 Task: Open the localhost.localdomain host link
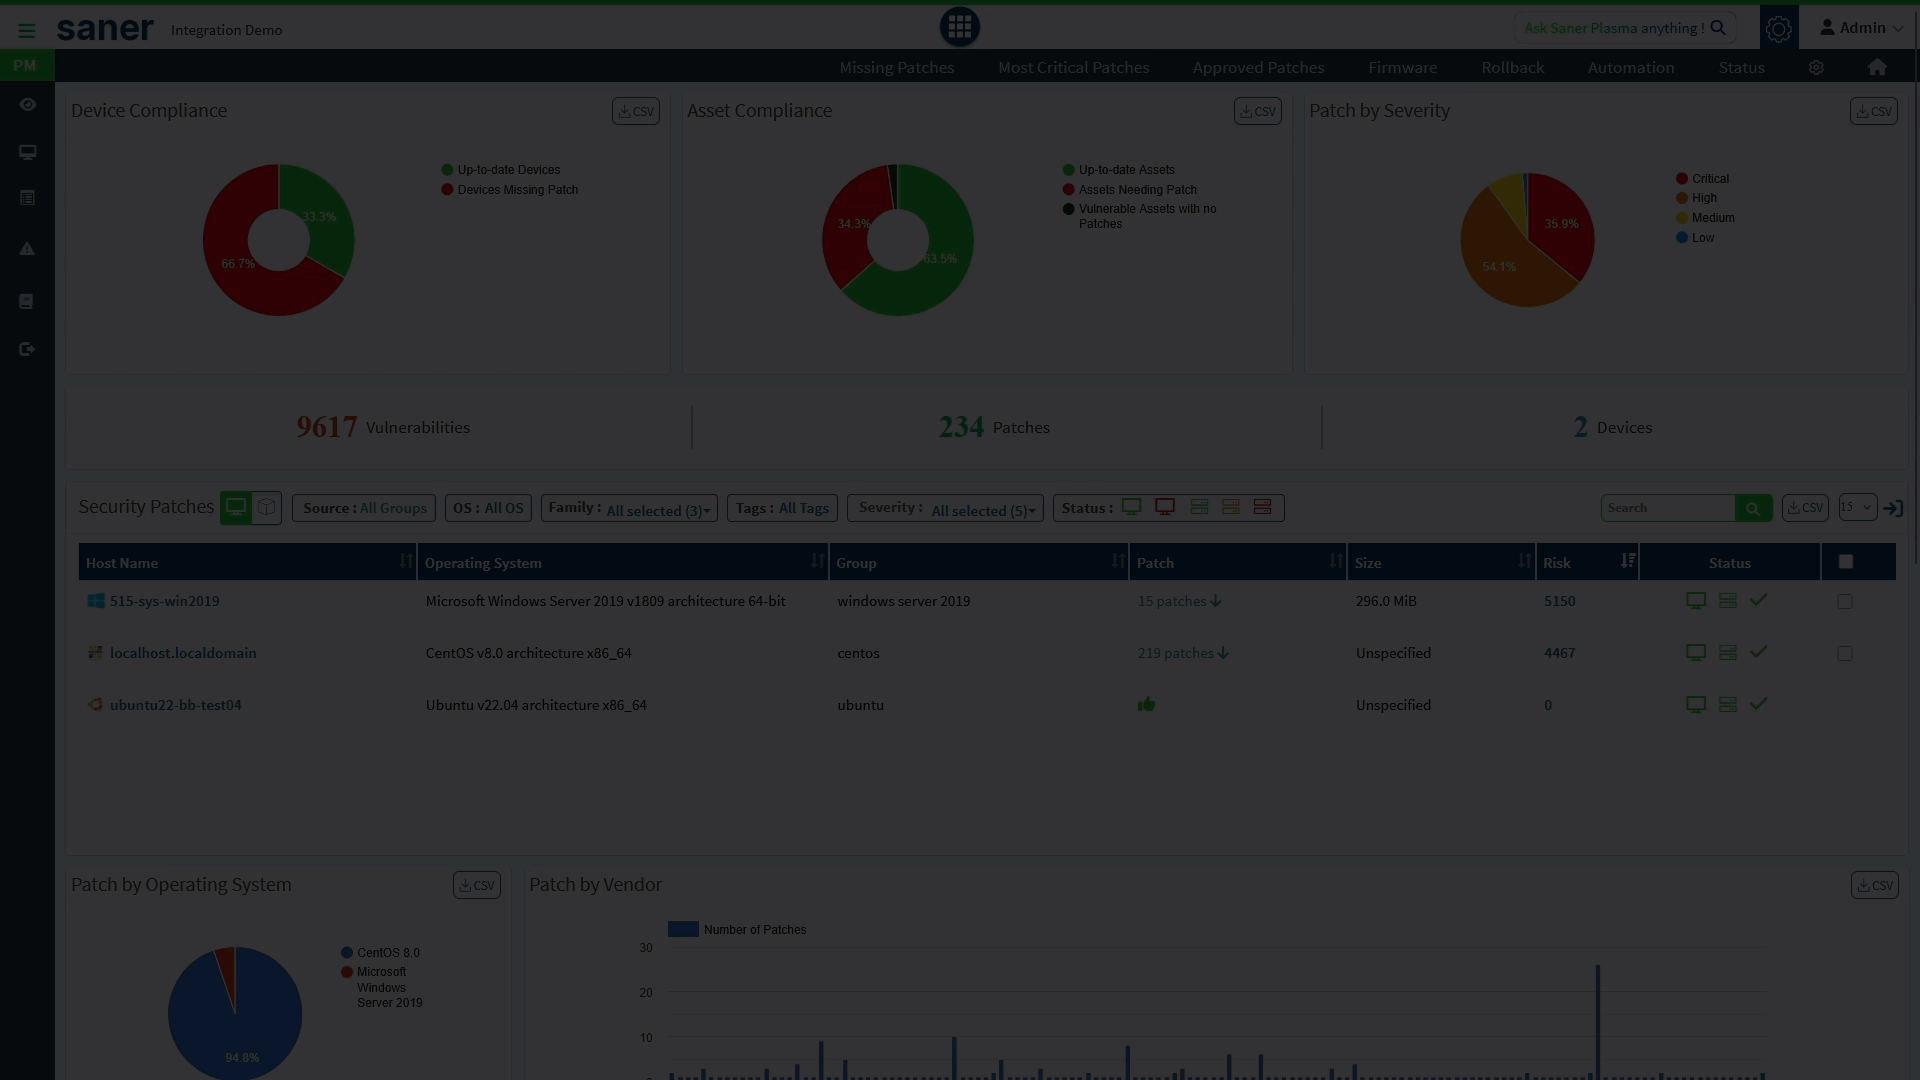183,653
